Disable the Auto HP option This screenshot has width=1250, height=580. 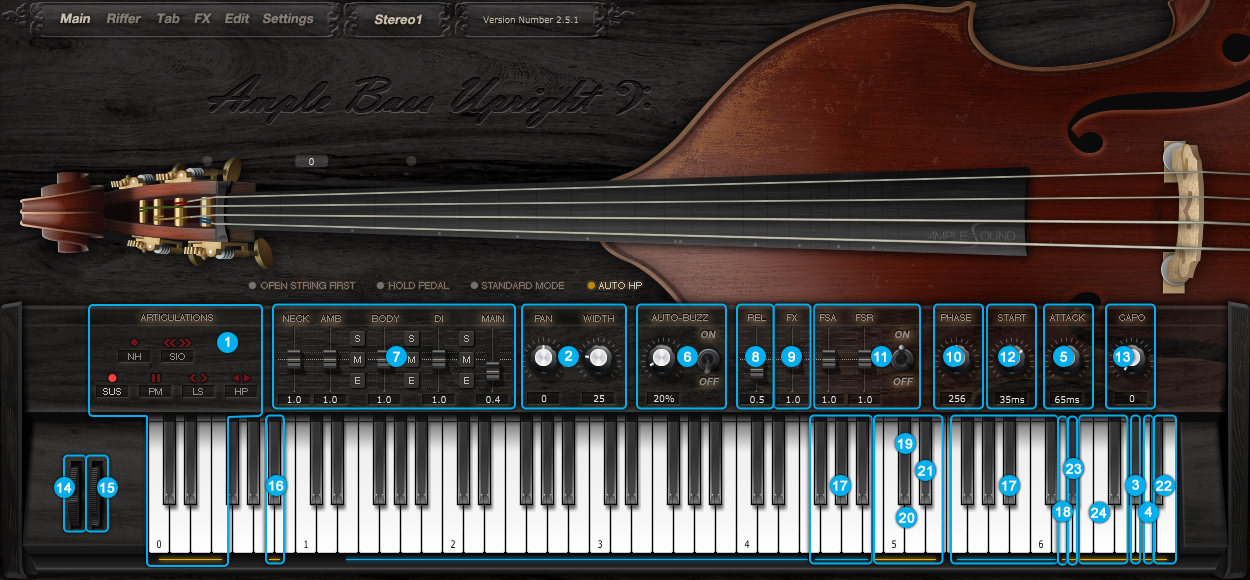[x=615, y=286]
